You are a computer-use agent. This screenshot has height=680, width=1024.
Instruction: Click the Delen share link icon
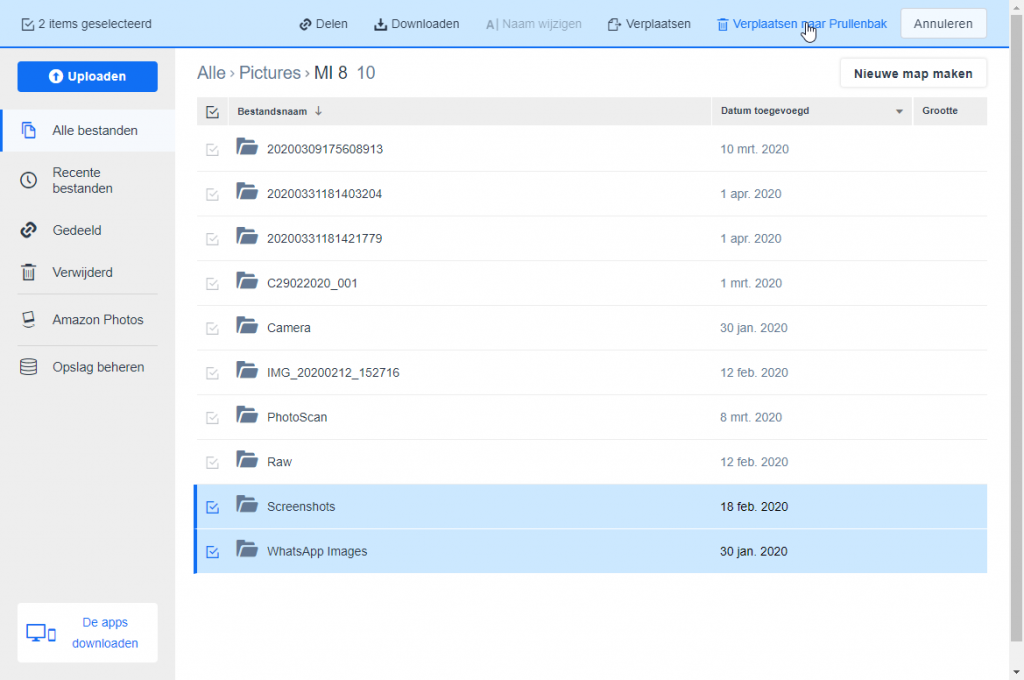coord(305,24)
